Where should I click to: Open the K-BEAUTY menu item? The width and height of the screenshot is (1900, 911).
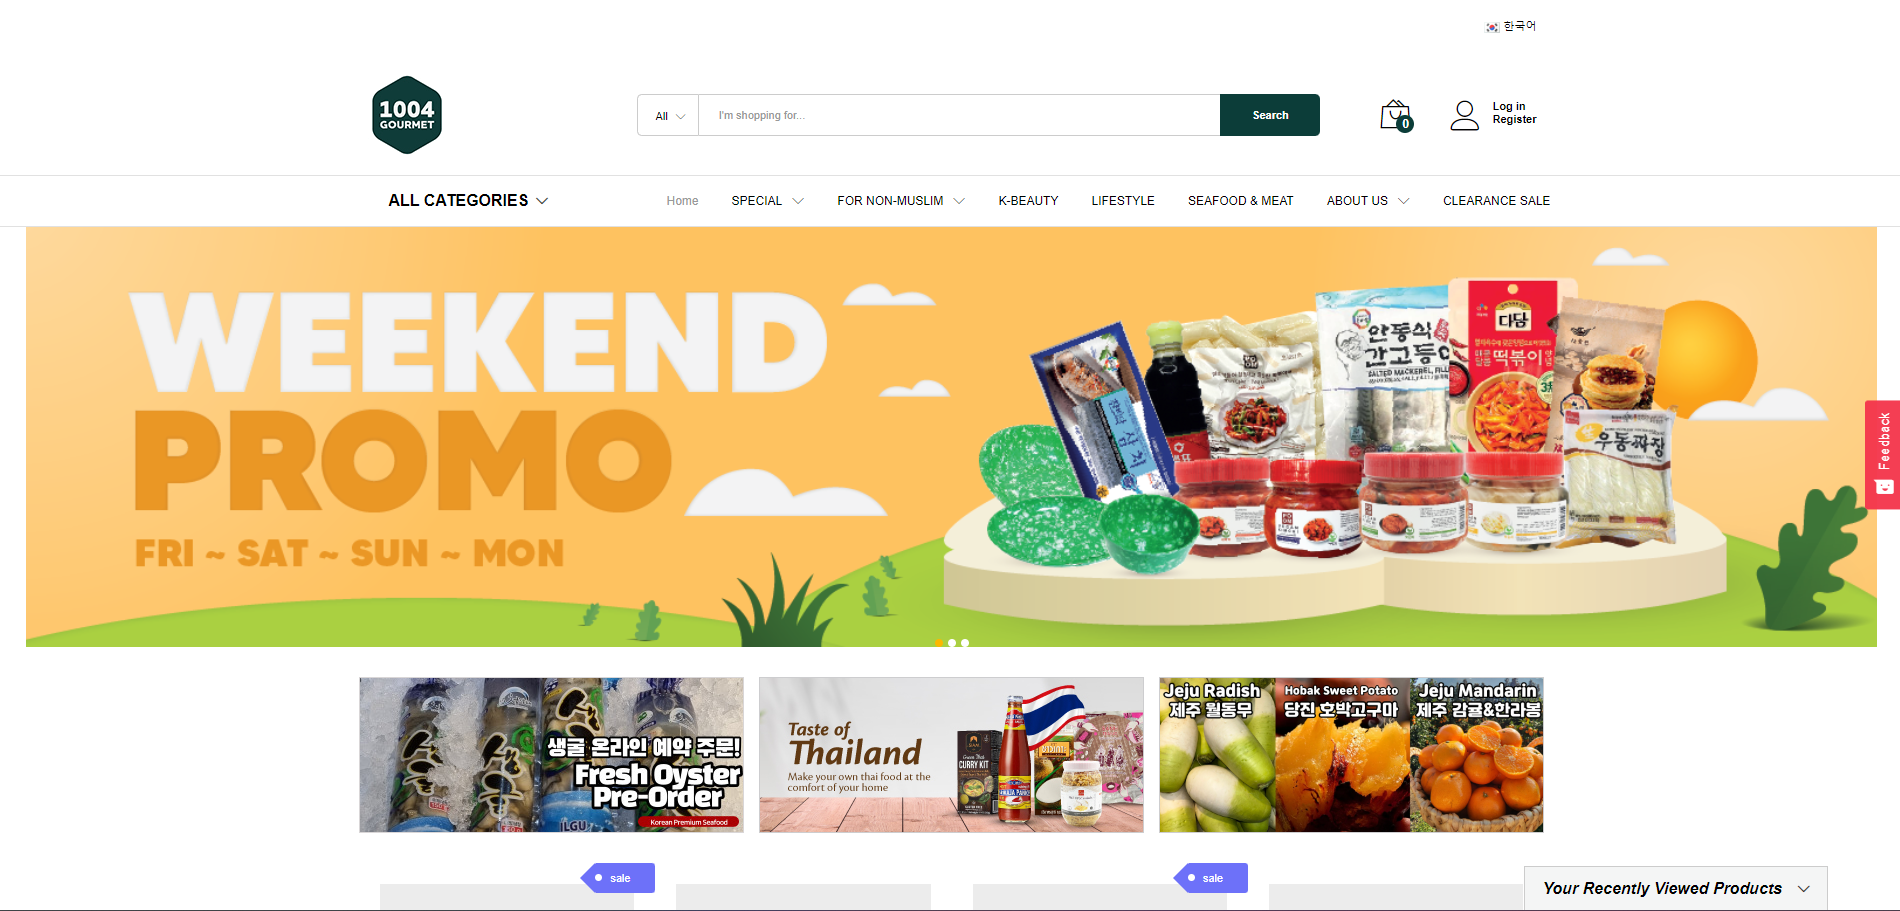pos(1028,201)
